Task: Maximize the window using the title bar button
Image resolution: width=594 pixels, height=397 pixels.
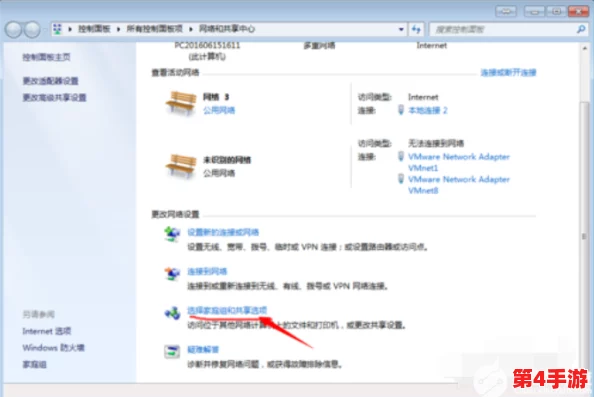Action: 556,11
